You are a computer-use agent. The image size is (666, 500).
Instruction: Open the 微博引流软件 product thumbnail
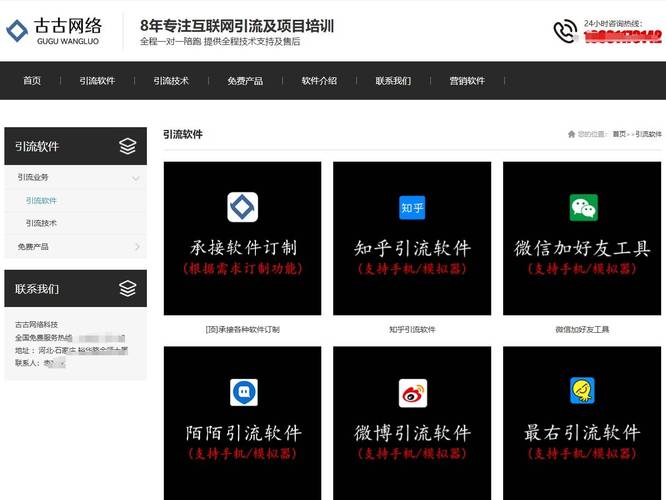(412, 423)
